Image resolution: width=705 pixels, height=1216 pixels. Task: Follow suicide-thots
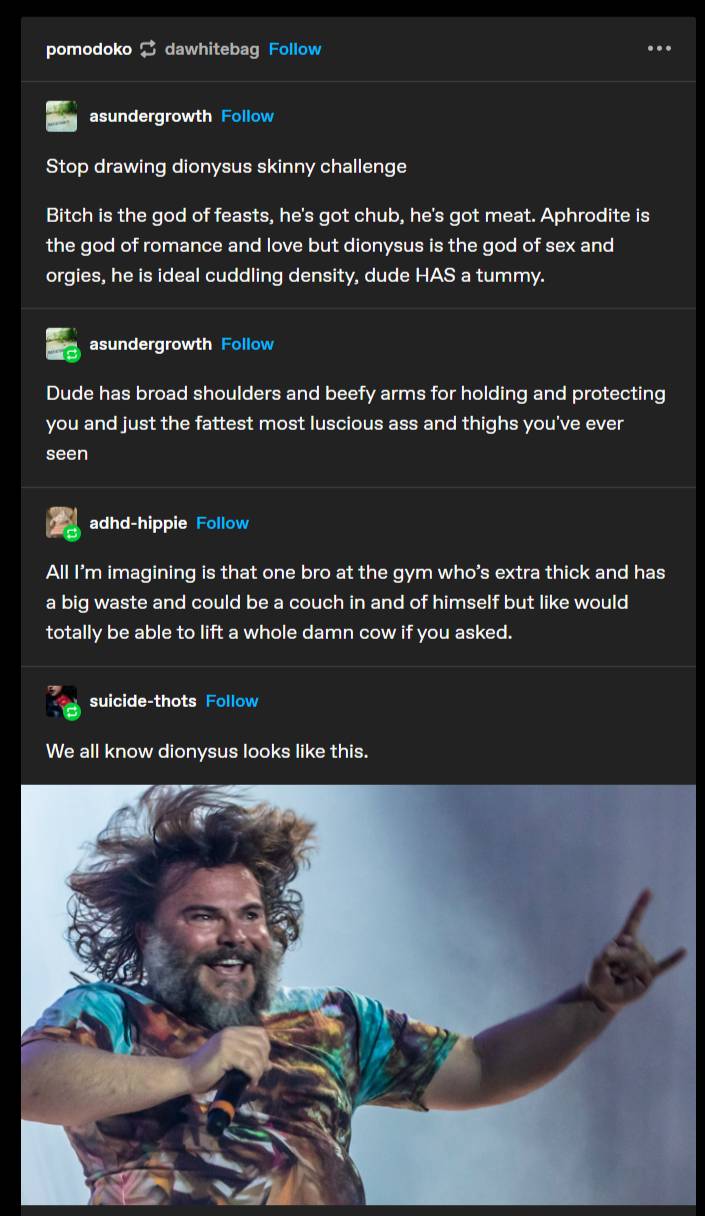click(x=232, y=701)
